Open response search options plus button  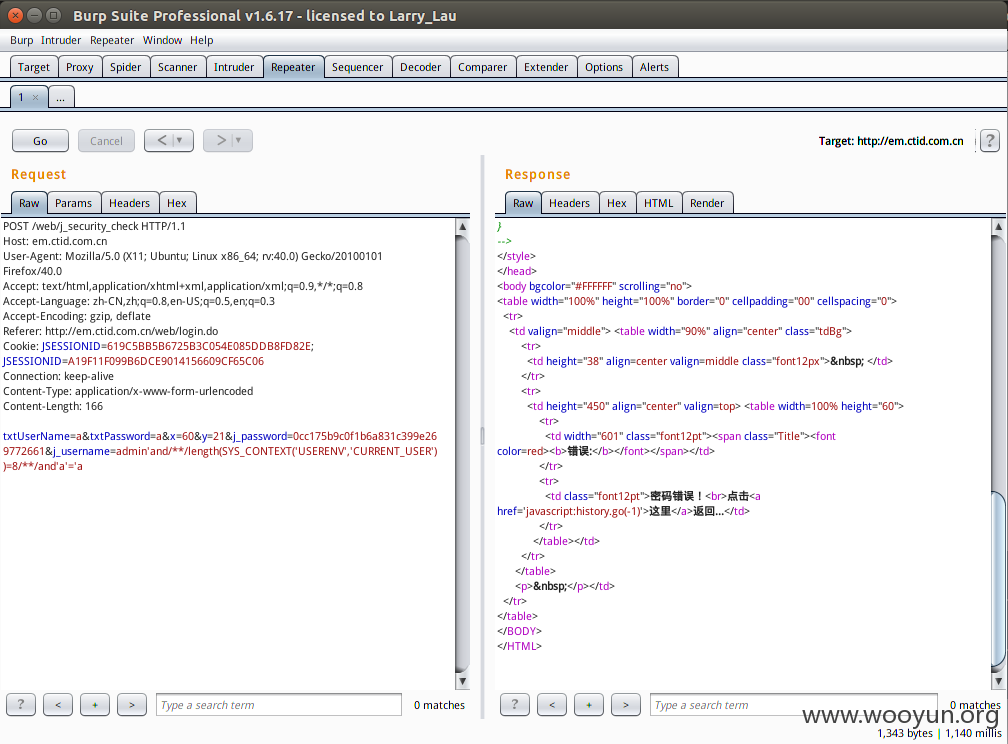[589, 705]
